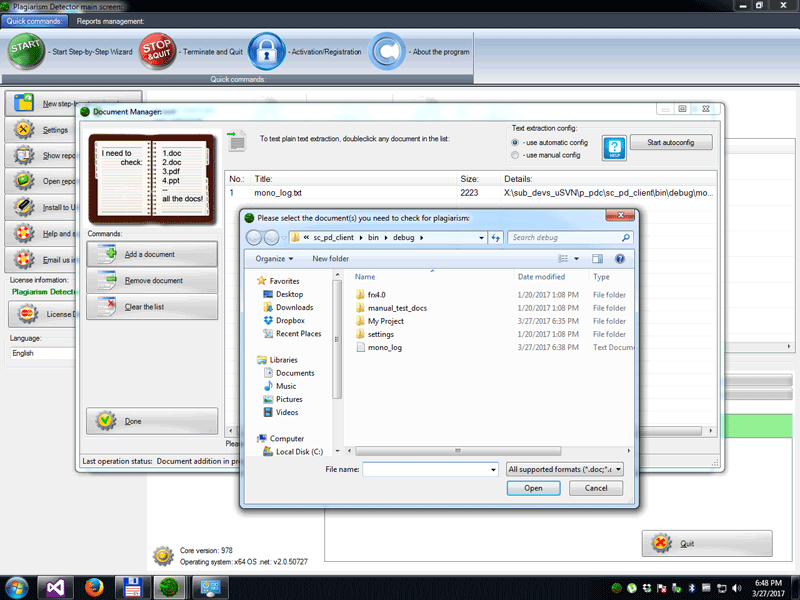800x600 pixels.
Task: Click the volume speaker tray icon
Action: click(x=736, y=588)
